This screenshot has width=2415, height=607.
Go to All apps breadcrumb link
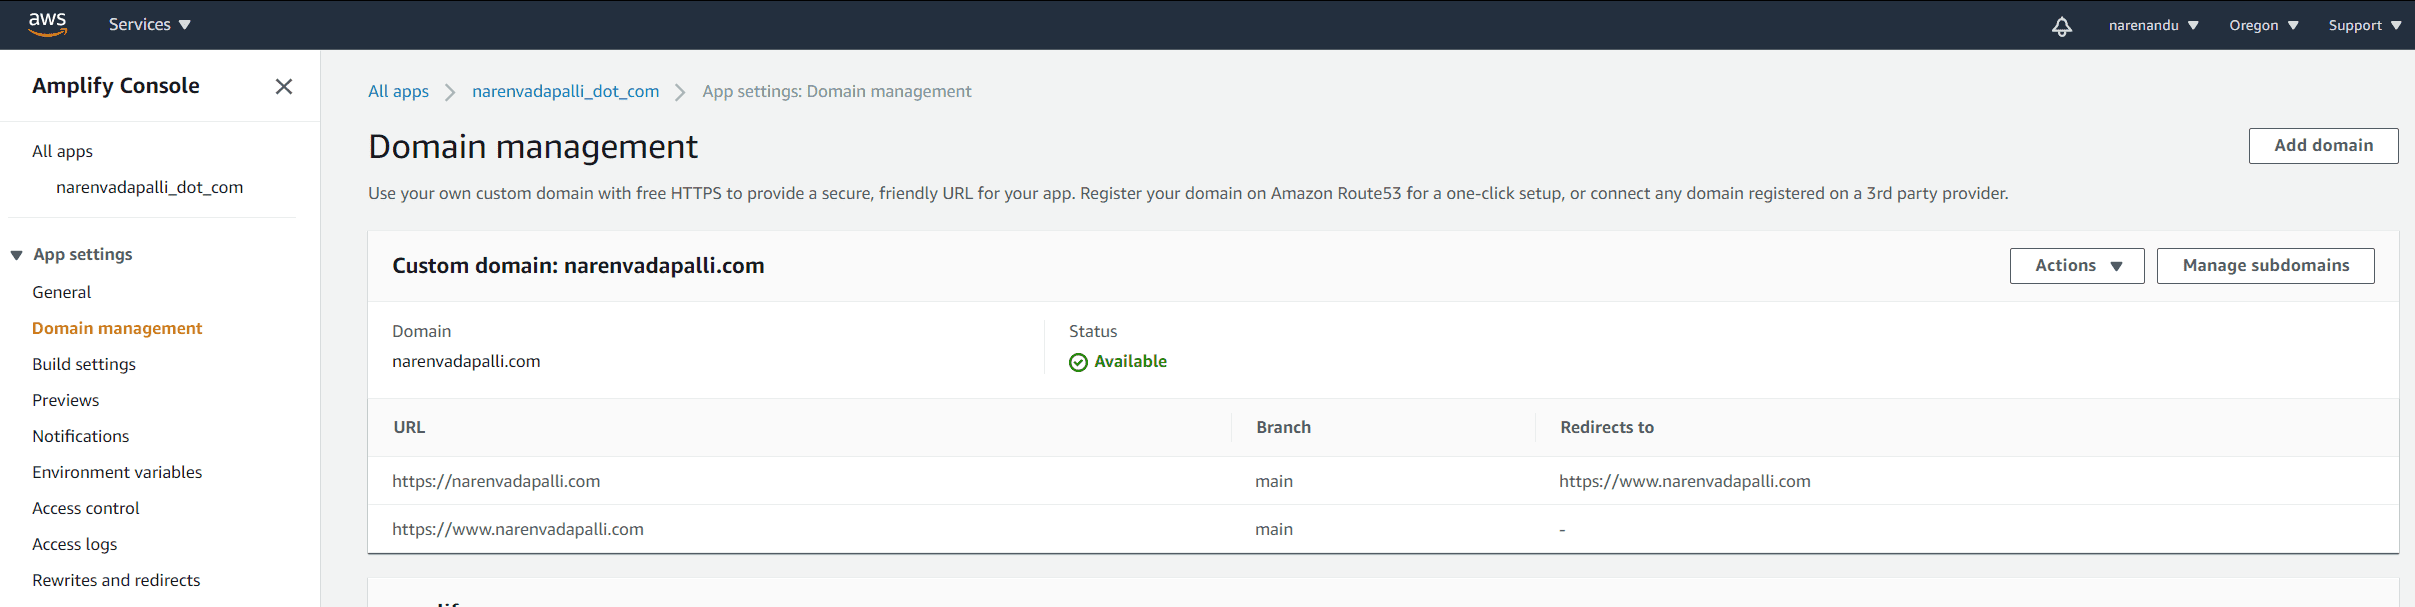(398, 92)
